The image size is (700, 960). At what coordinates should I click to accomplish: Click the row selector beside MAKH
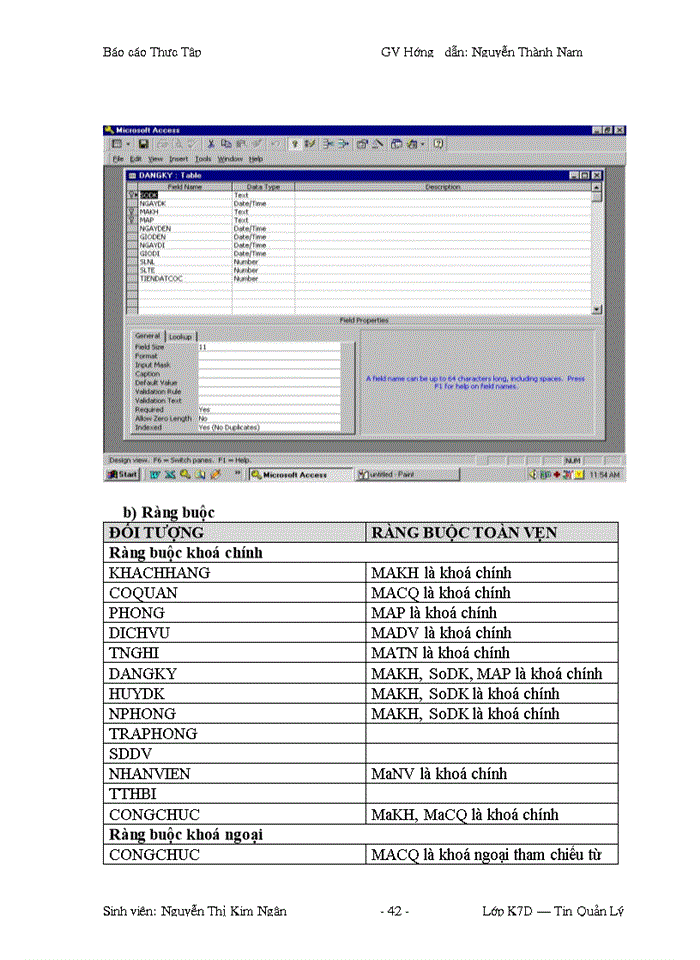(x=132, y=212)
